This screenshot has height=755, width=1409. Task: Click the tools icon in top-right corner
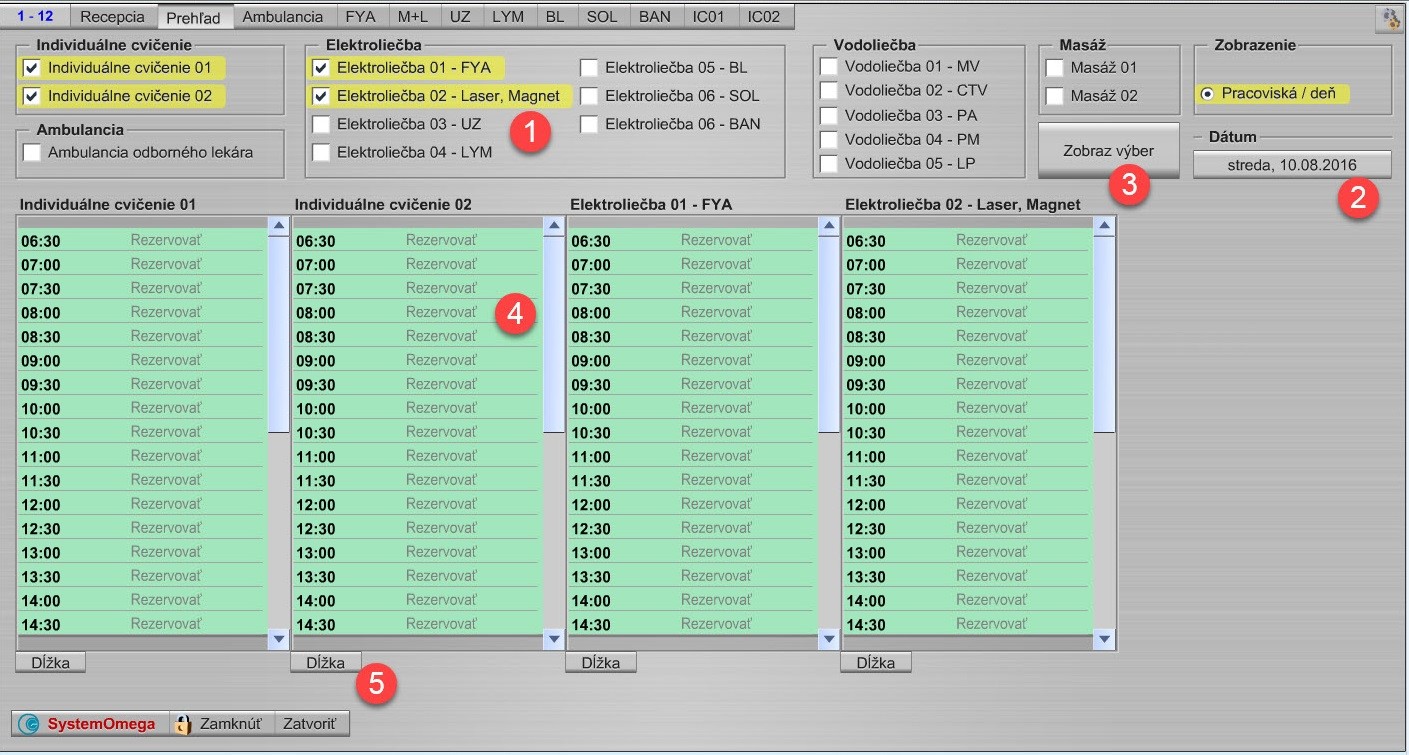tap(1389, 18)
